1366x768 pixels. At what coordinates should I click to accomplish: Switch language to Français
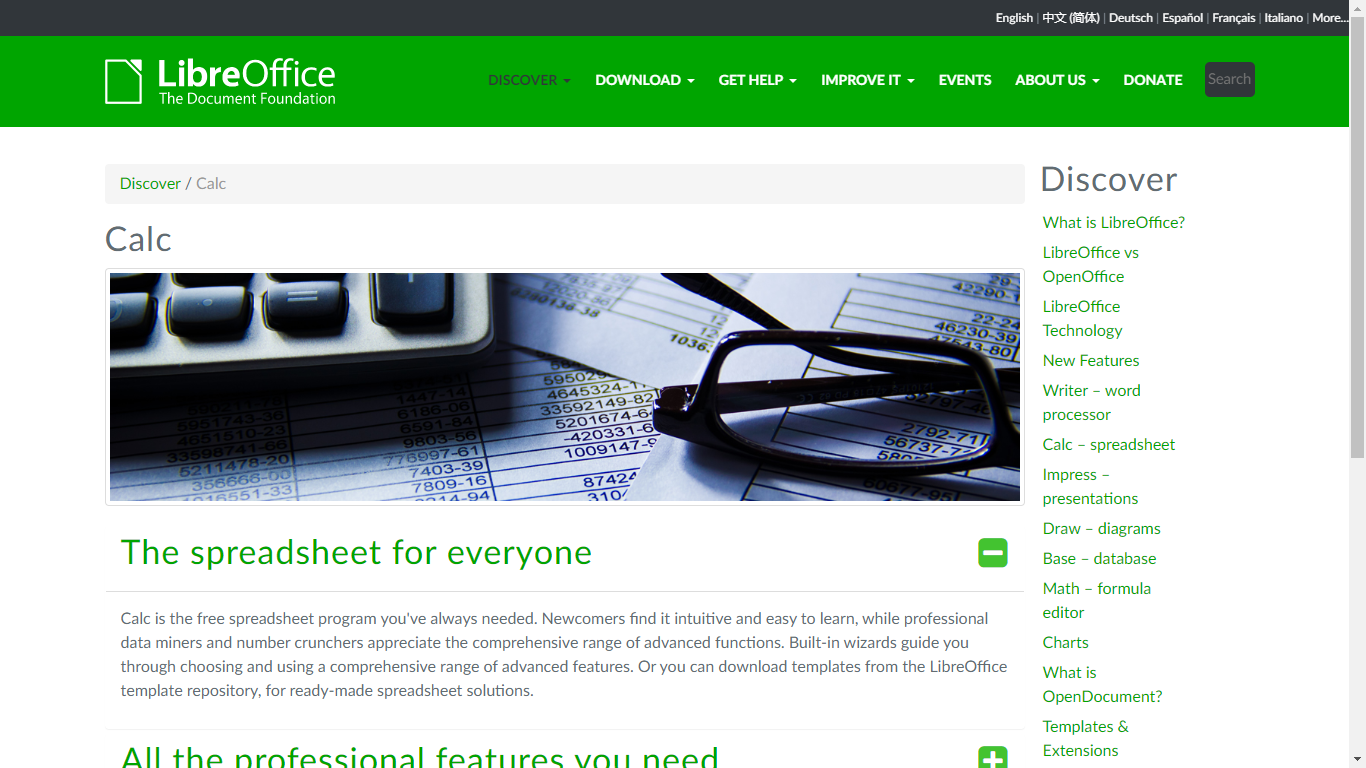(x=1234, y=18)
